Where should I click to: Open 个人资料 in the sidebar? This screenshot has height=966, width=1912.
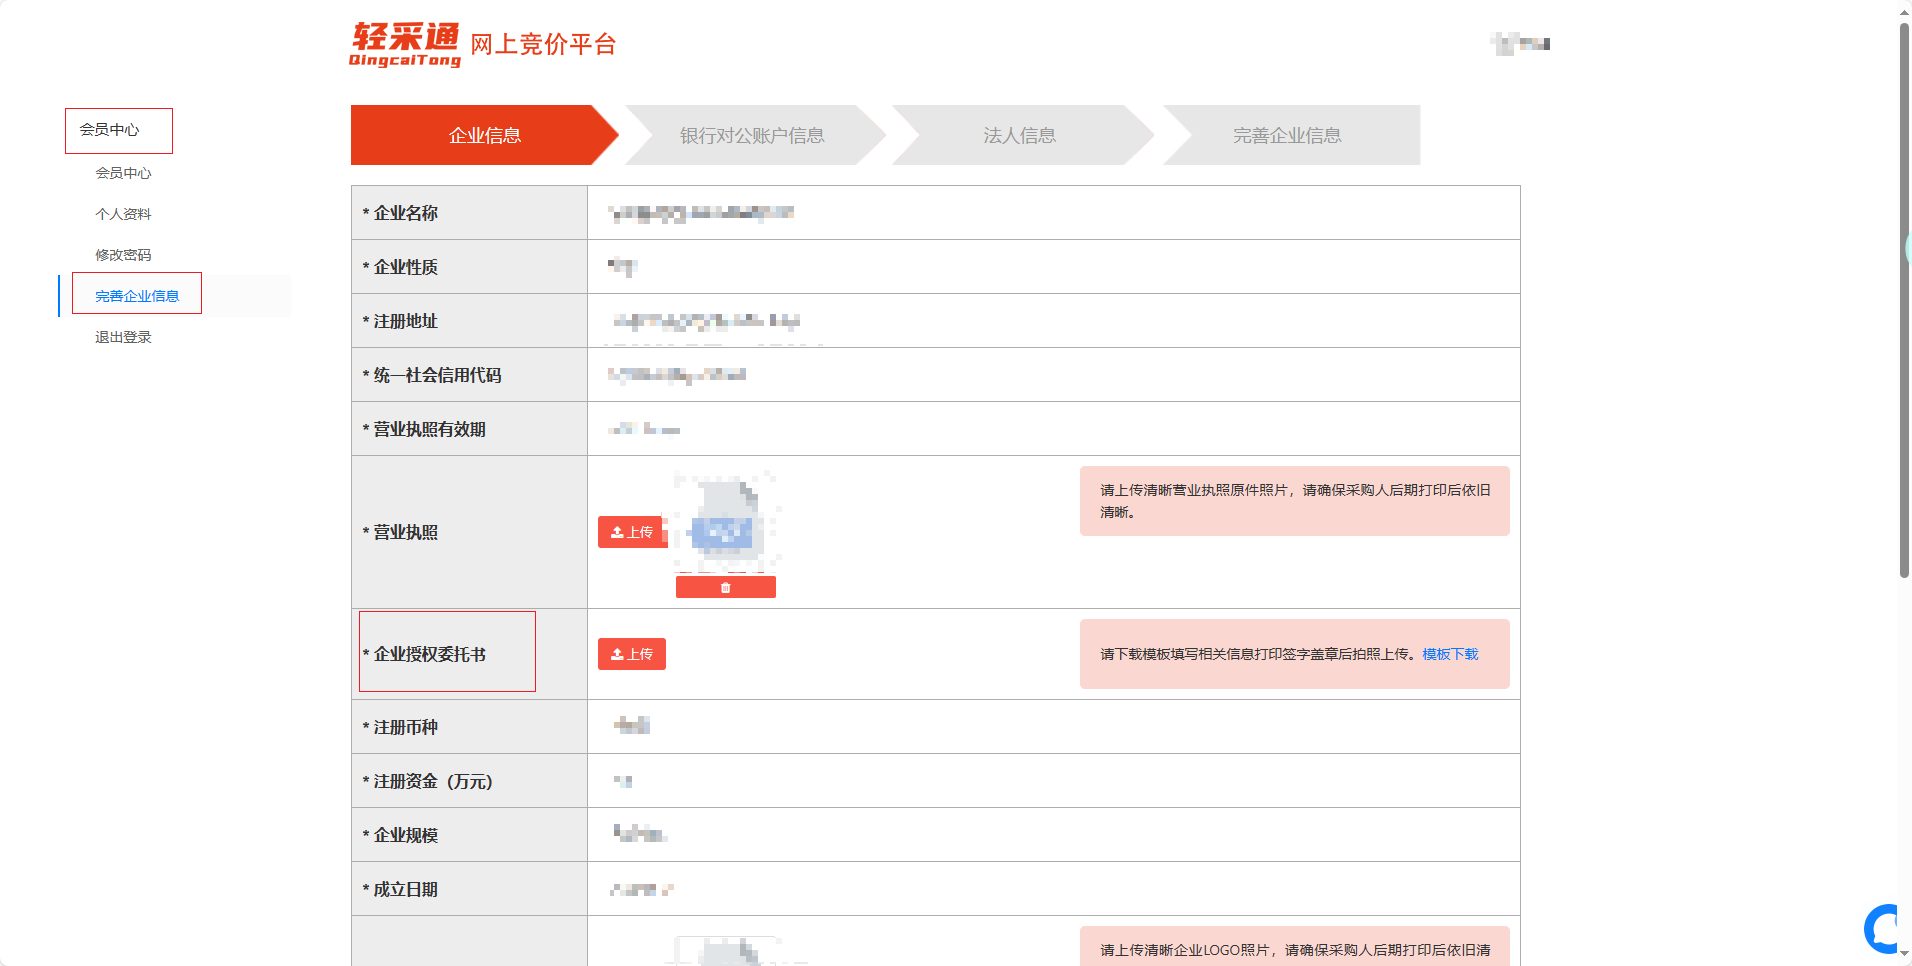click(123, 214)
